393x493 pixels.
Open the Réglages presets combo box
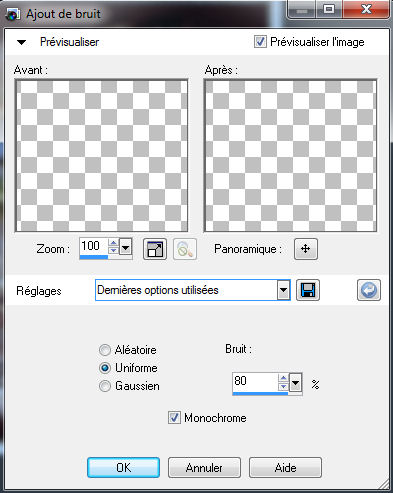point(193,290)
